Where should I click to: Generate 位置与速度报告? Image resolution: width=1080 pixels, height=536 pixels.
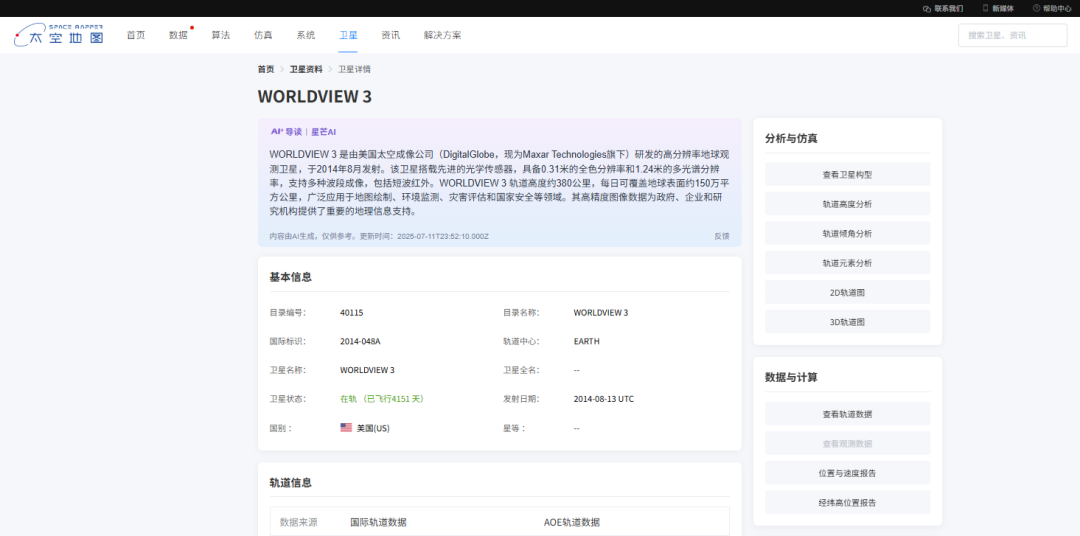pyautogui.click(x=847, y=472)
